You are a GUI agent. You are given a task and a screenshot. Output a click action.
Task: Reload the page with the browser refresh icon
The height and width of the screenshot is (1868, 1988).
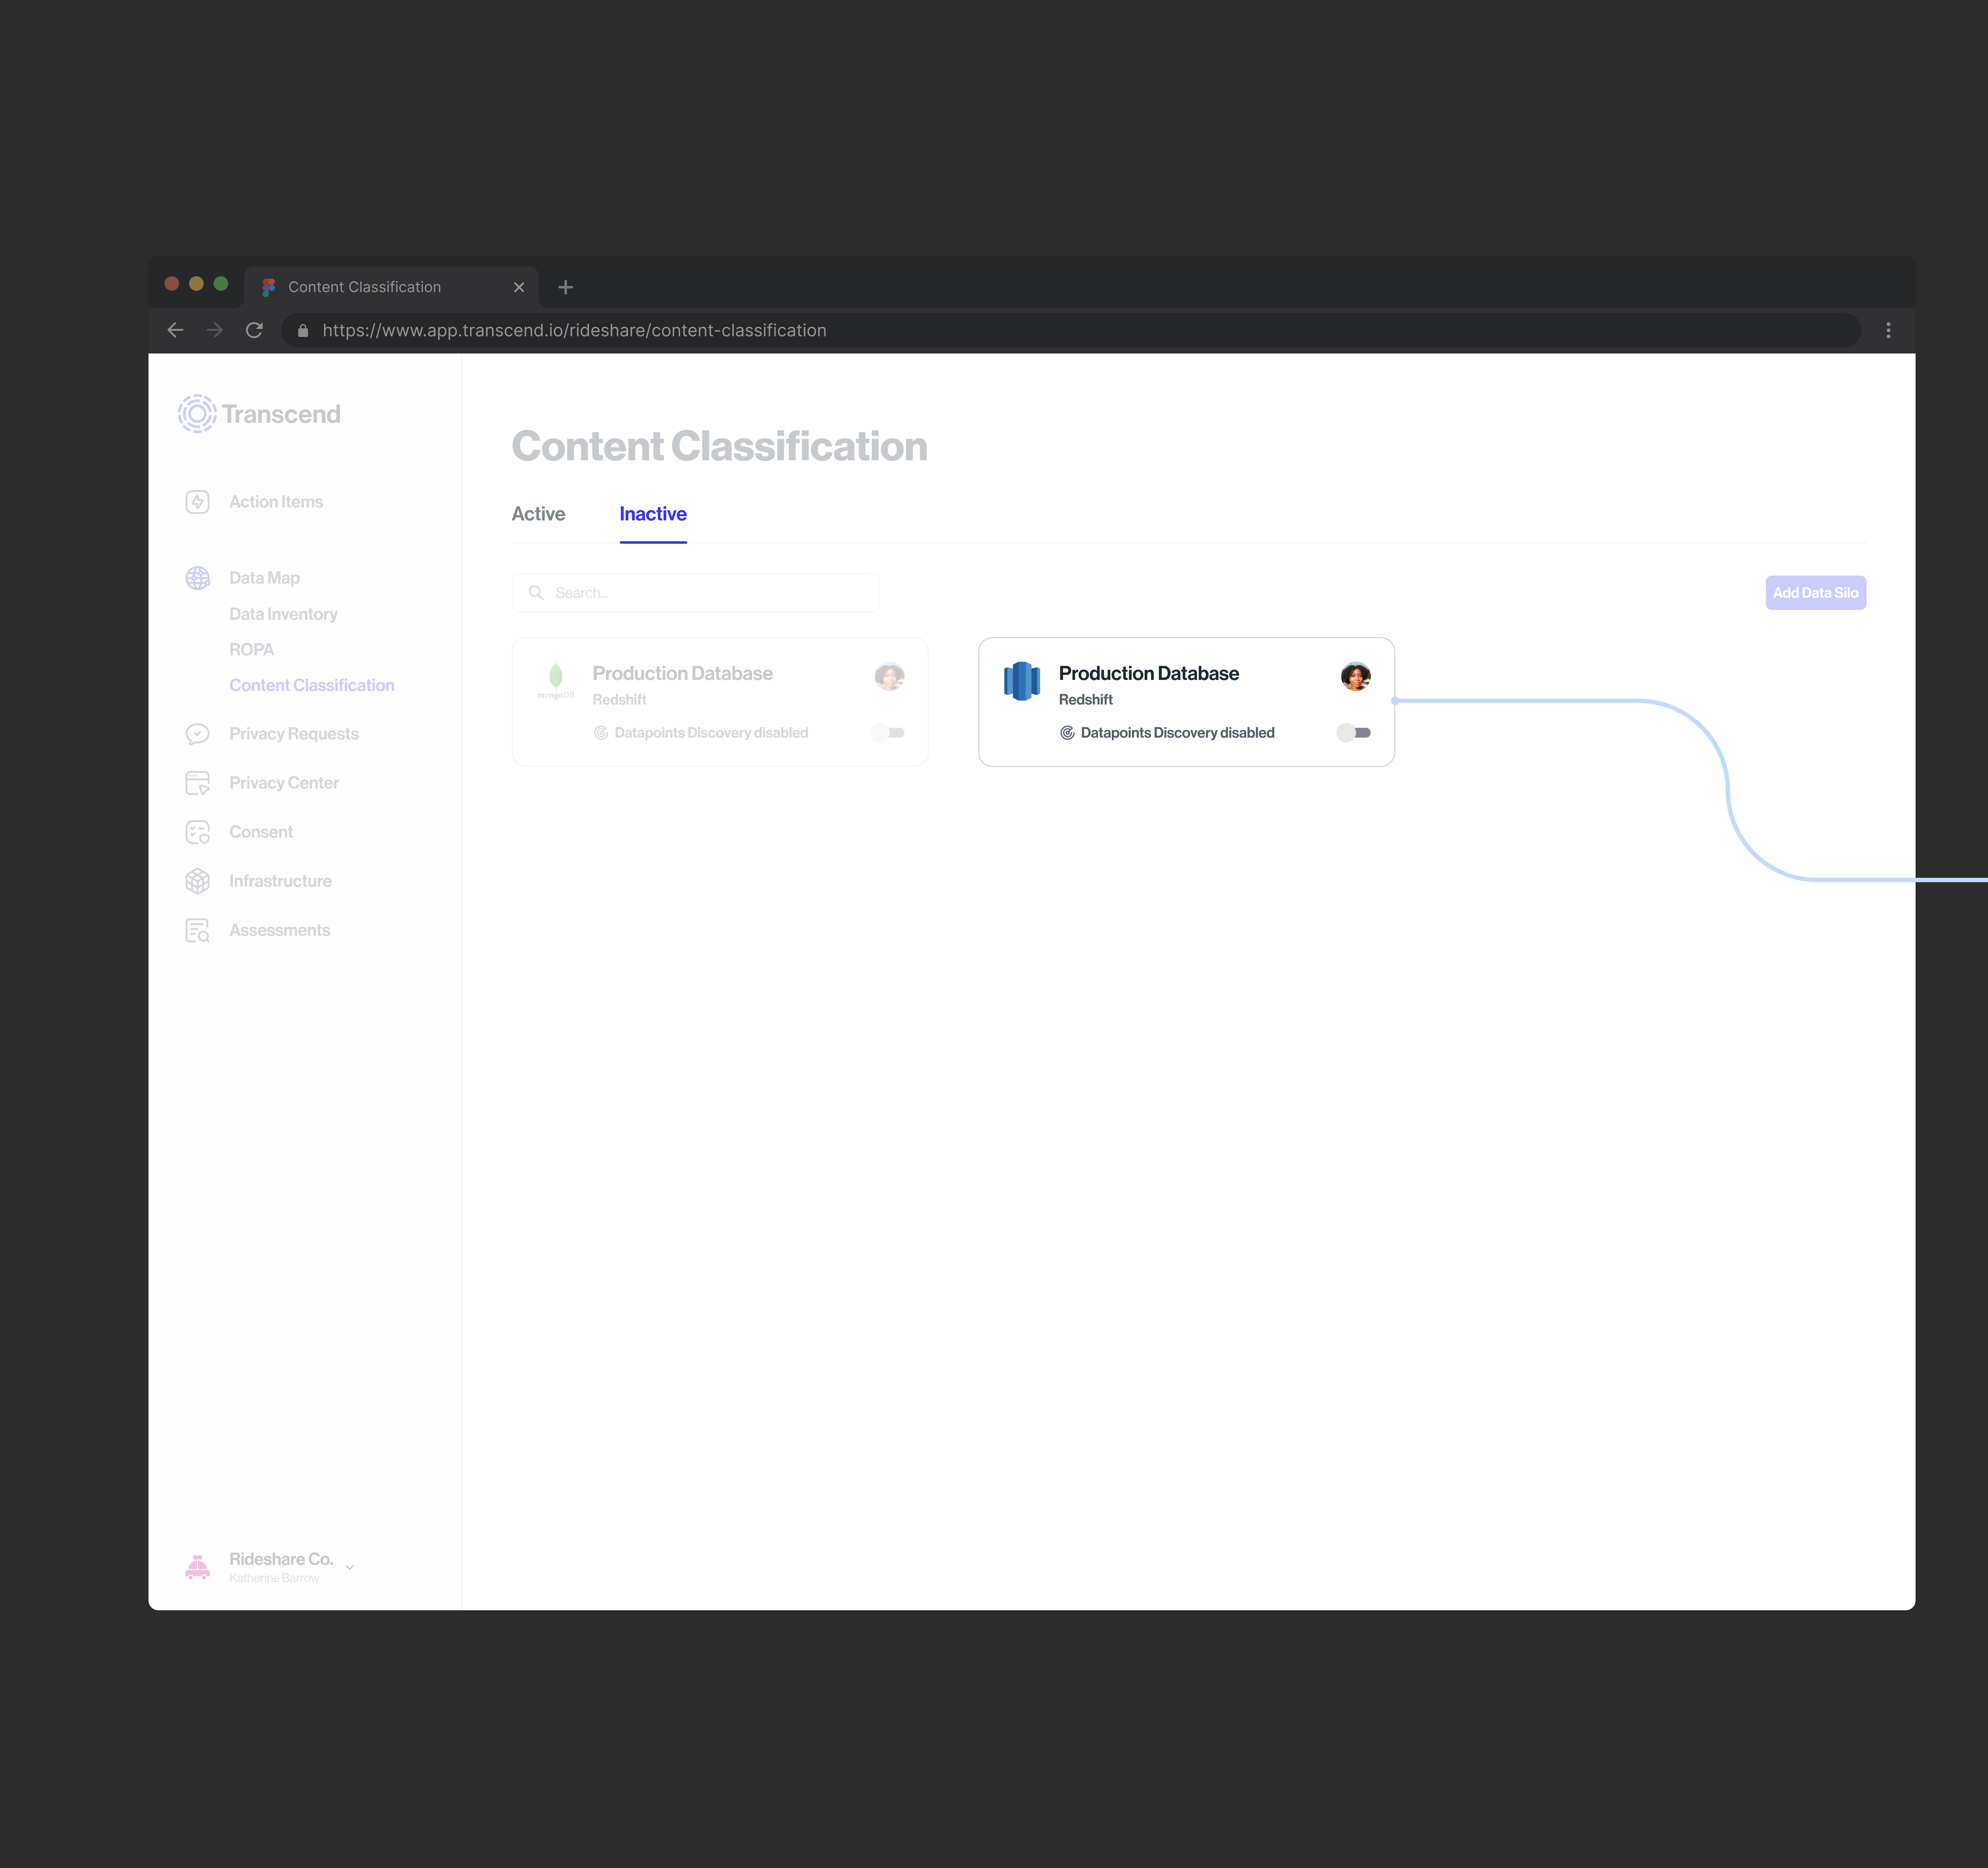click(x=254, y=330)
